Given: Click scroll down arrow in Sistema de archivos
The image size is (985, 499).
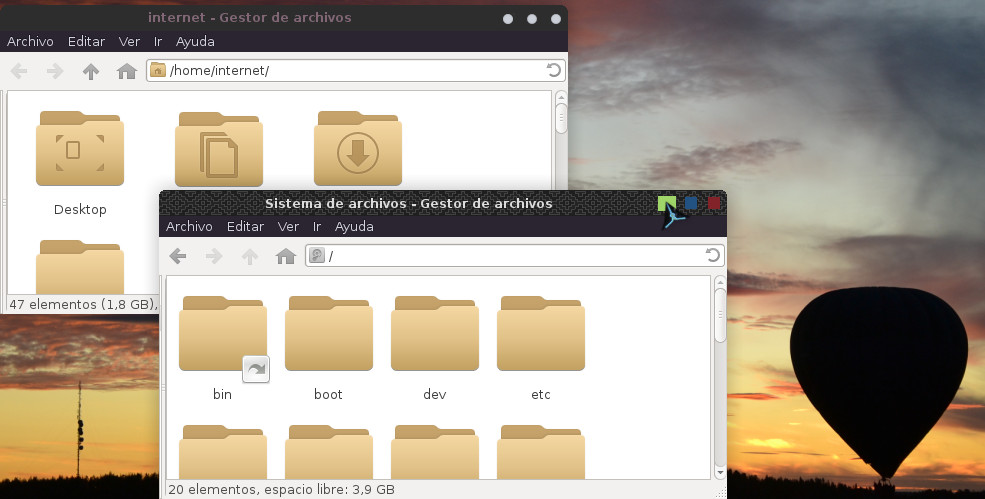Looking at the screenshot, I should [720, 472].
